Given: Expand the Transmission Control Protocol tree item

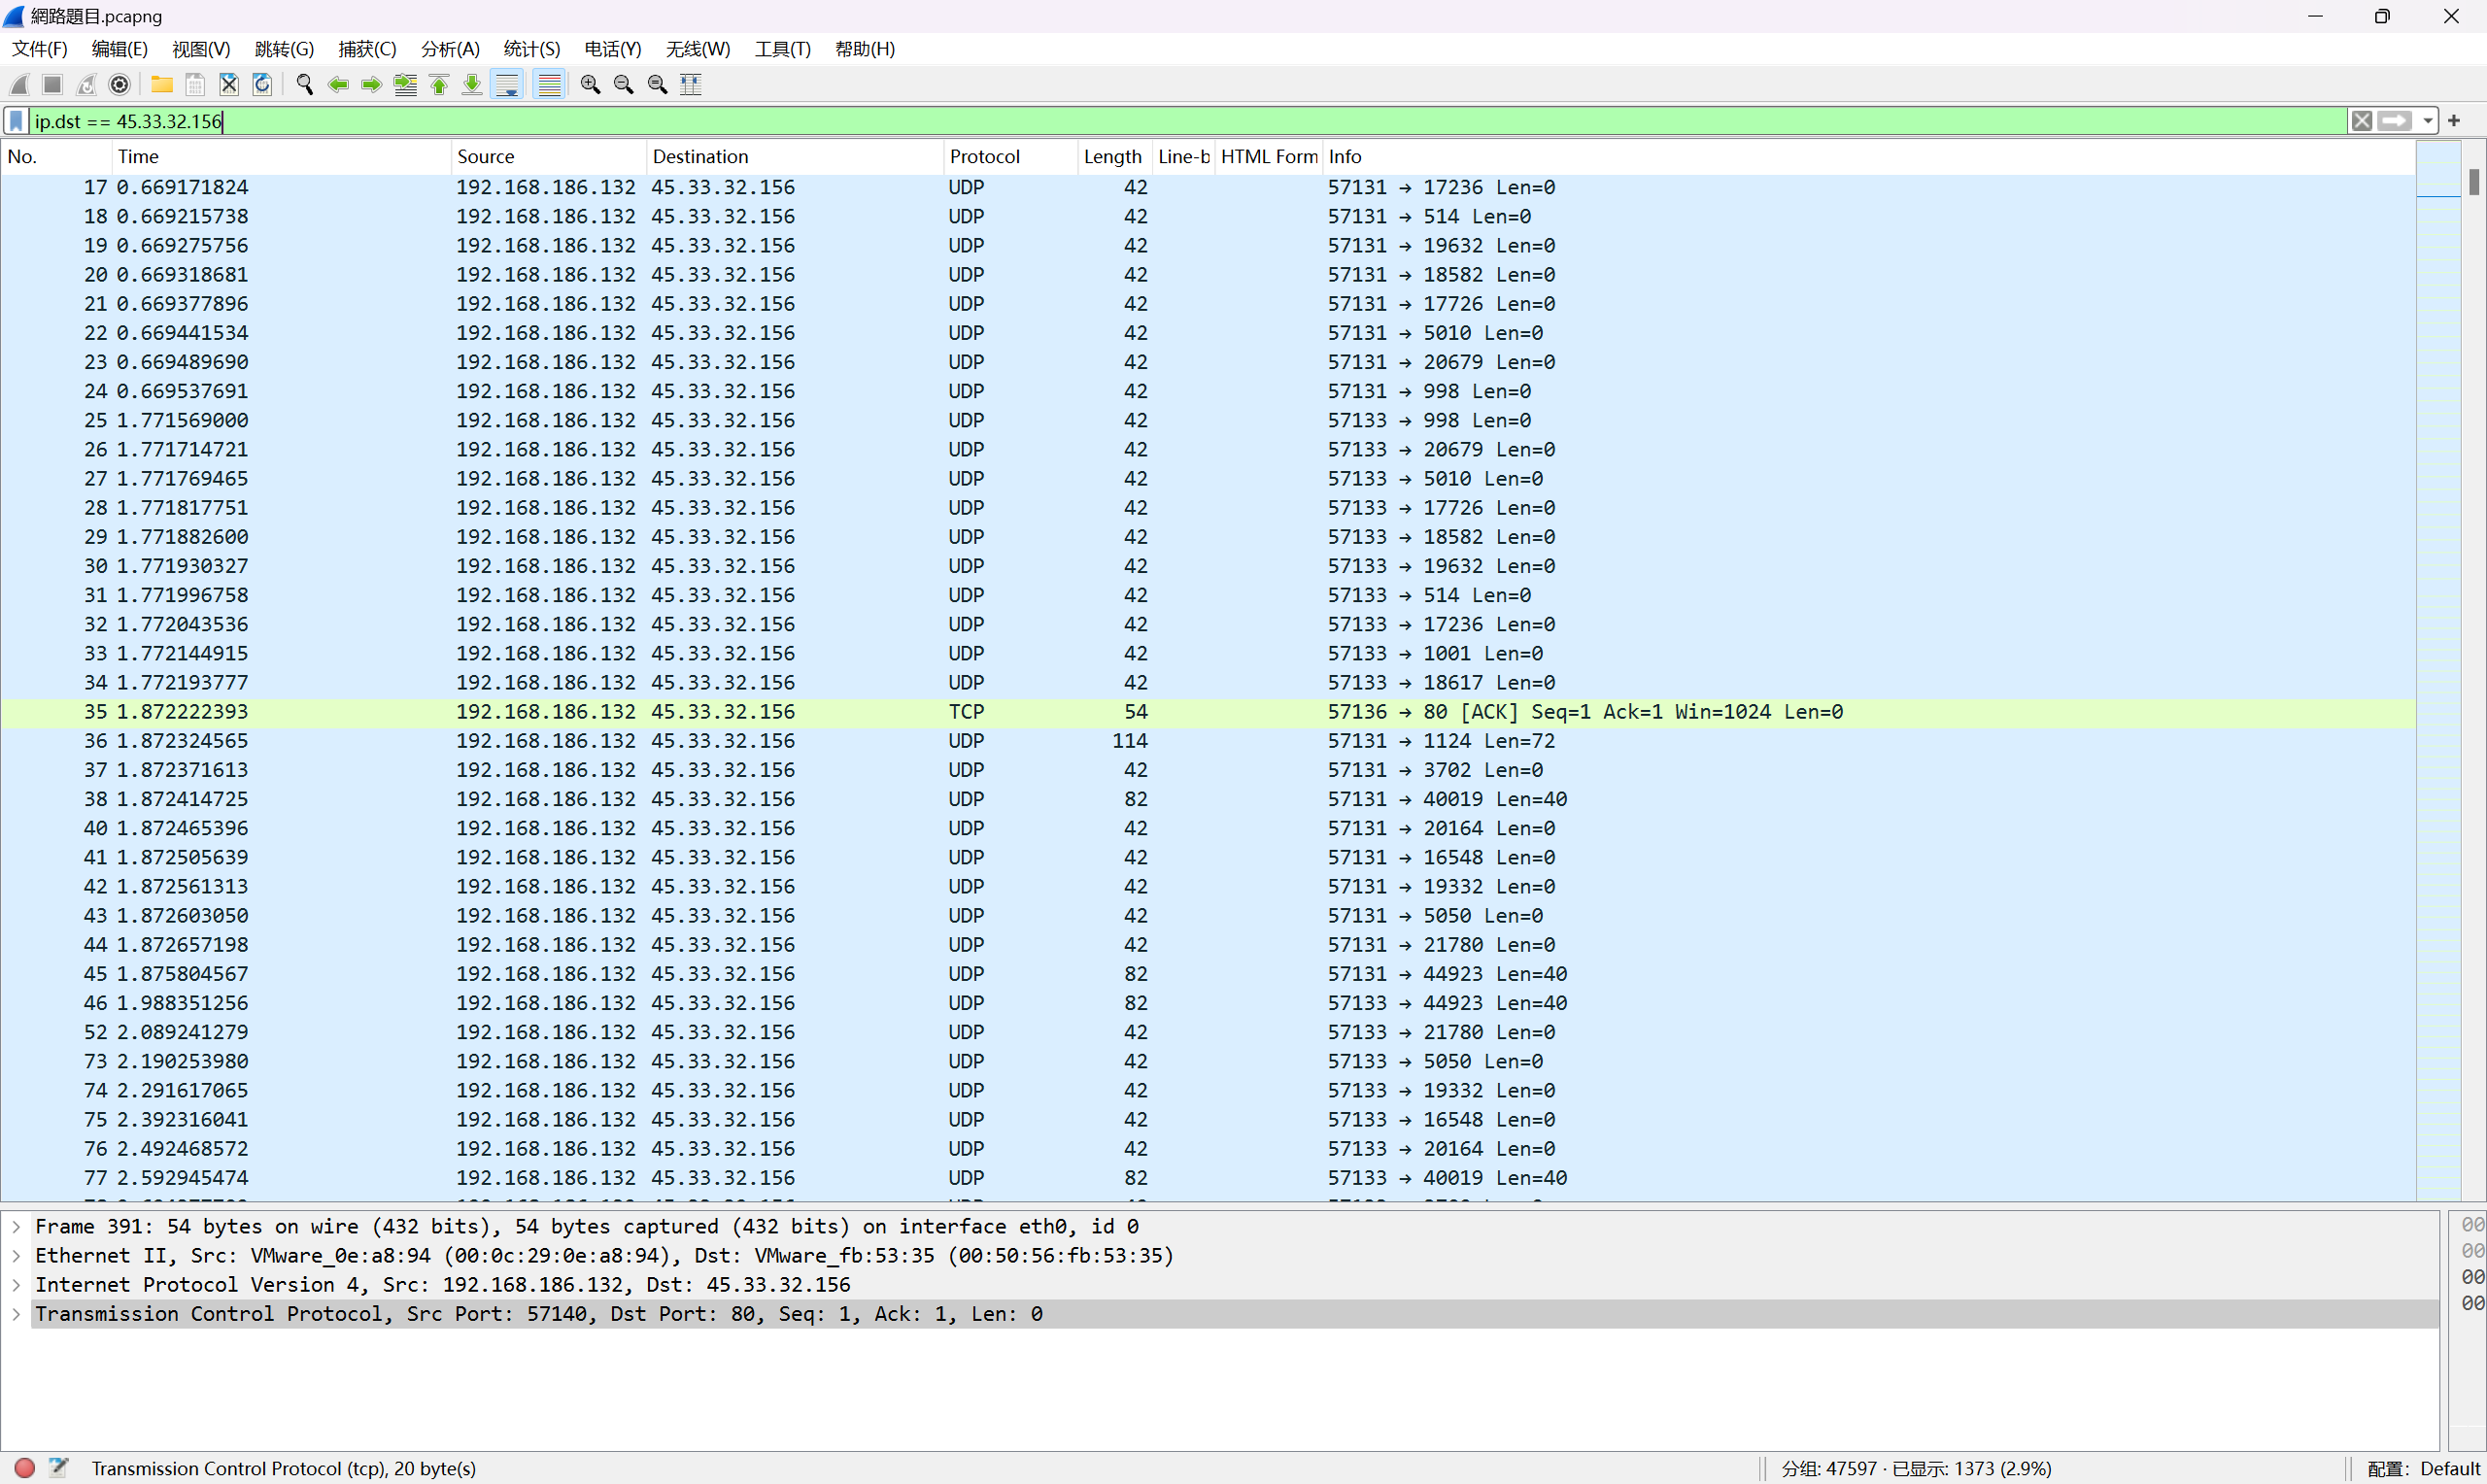Looking at the screenshot, I should click(x=17, y=1314).
